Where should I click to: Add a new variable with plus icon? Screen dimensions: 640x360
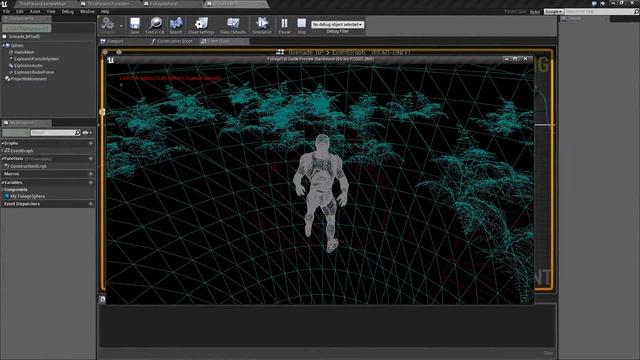[x=91, y=182]
